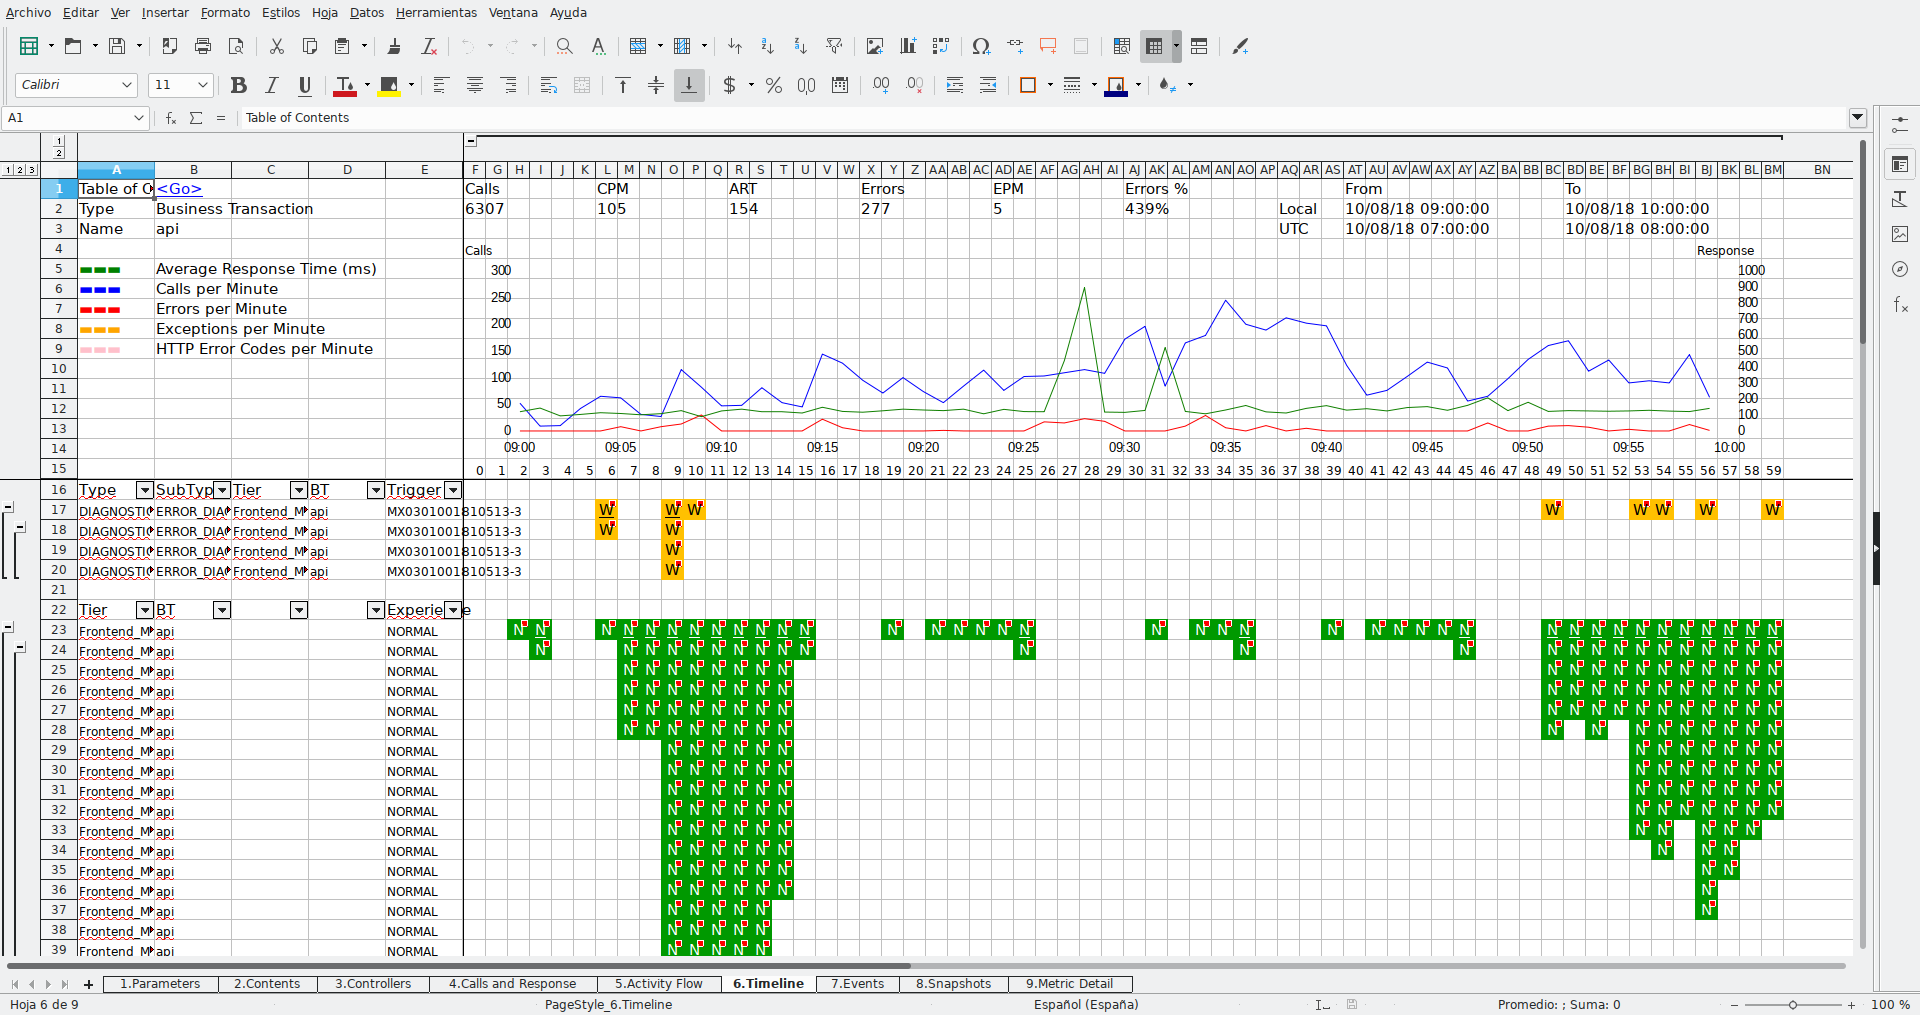Open the Datos menu
The width and height of the screenshot is (1920, 1015).
click(x=367, y=13)
